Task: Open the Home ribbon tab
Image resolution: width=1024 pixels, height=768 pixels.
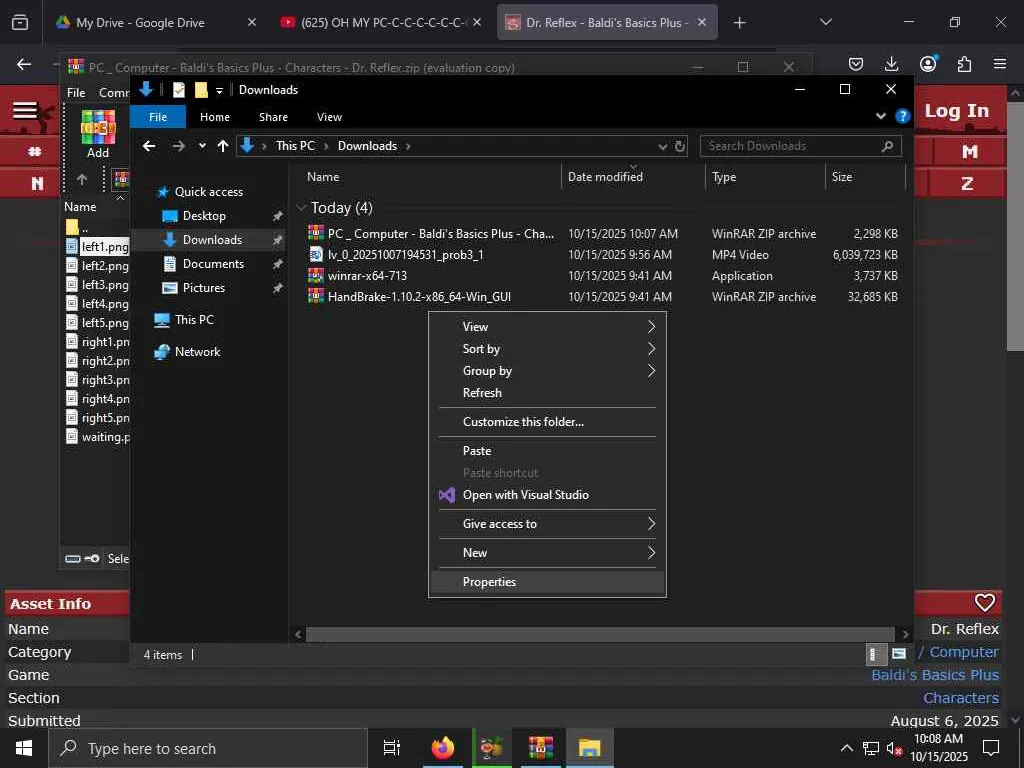Action: point(215,117)
